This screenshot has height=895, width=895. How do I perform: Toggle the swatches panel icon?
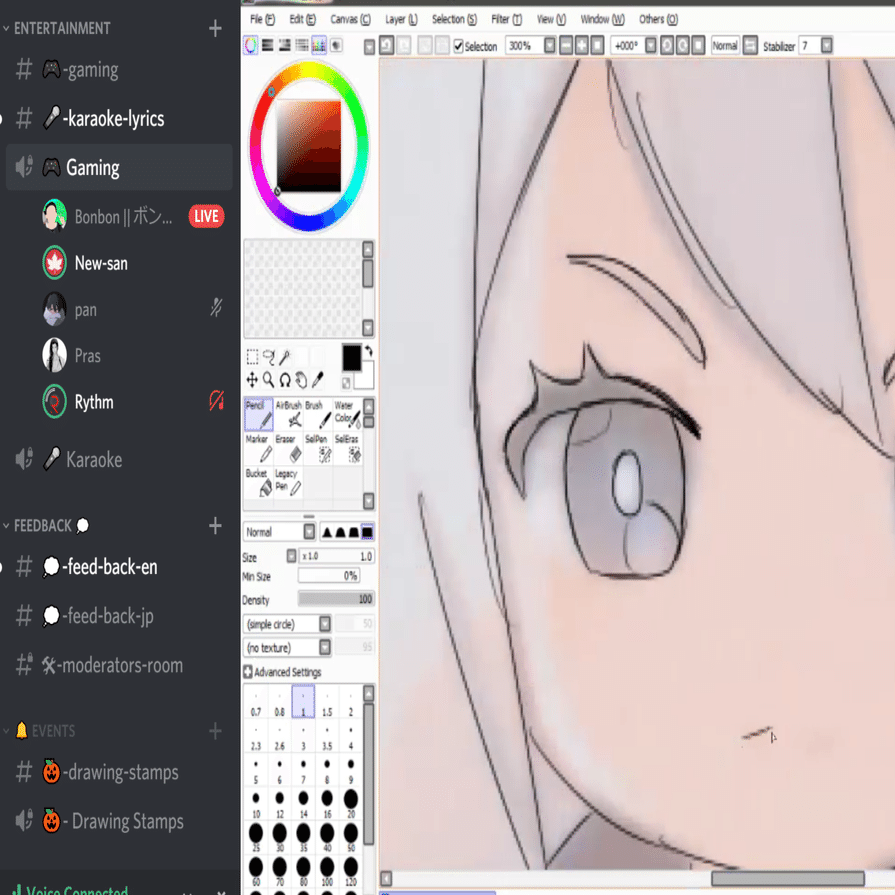[x=319, y=46]
